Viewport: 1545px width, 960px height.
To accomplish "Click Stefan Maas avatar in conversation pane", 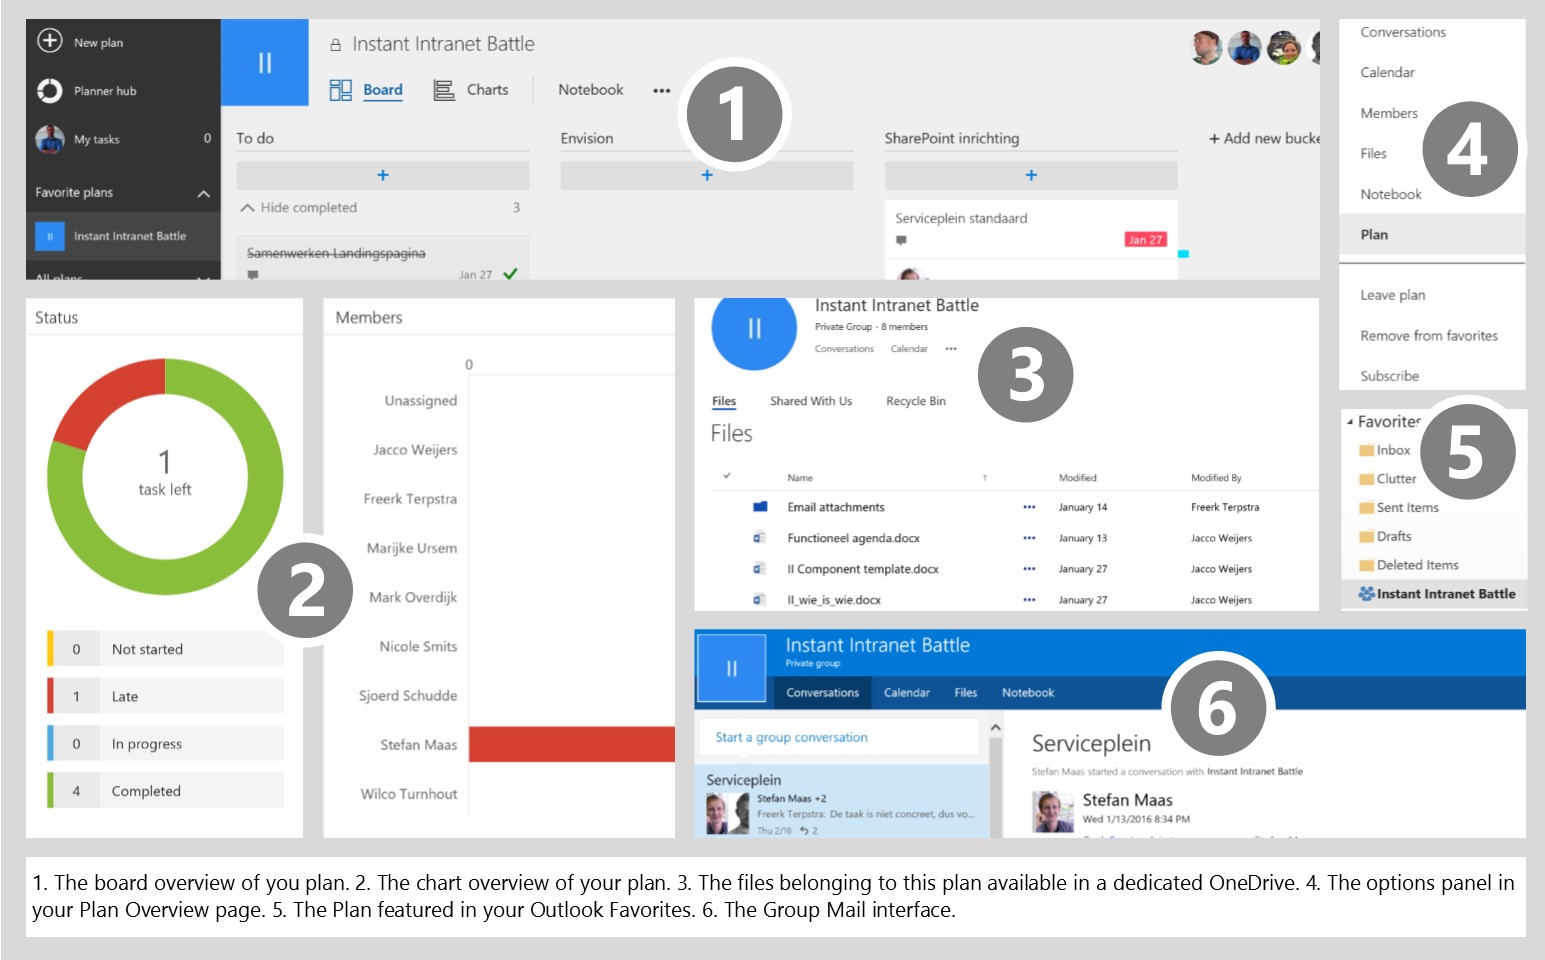I will [x=1053, y=811].
